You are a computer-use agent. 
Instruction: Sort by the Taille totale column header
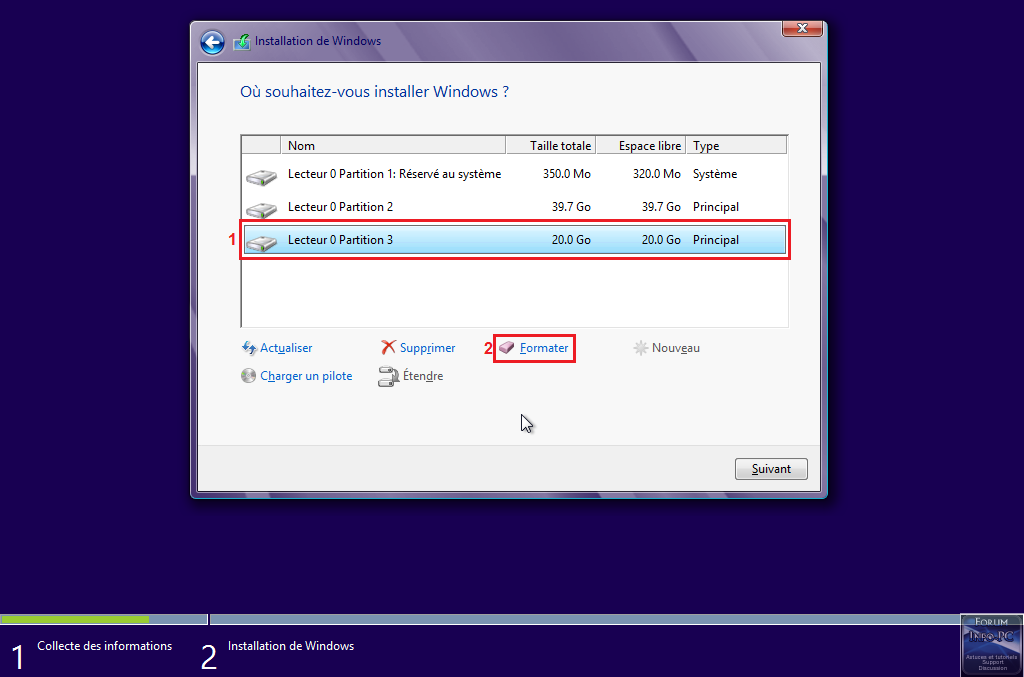(551, 145)
